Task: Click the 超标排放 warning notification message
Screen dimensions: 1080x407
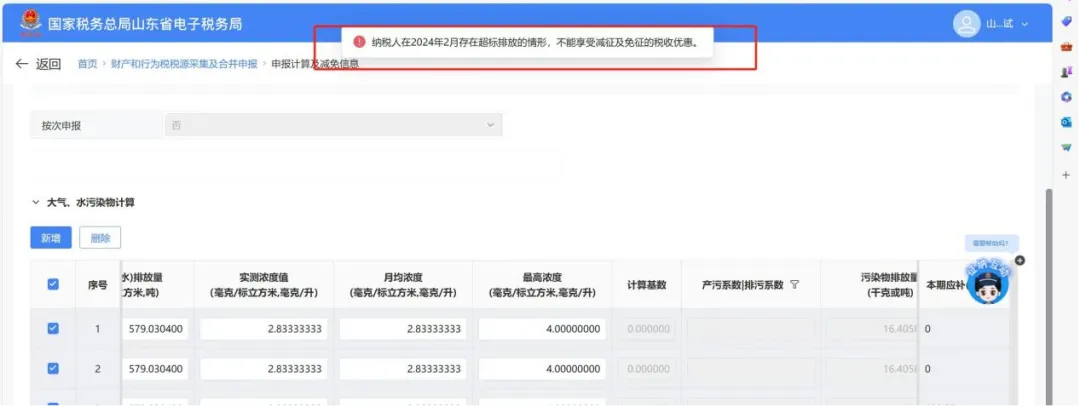Action: tap(526, 42)
